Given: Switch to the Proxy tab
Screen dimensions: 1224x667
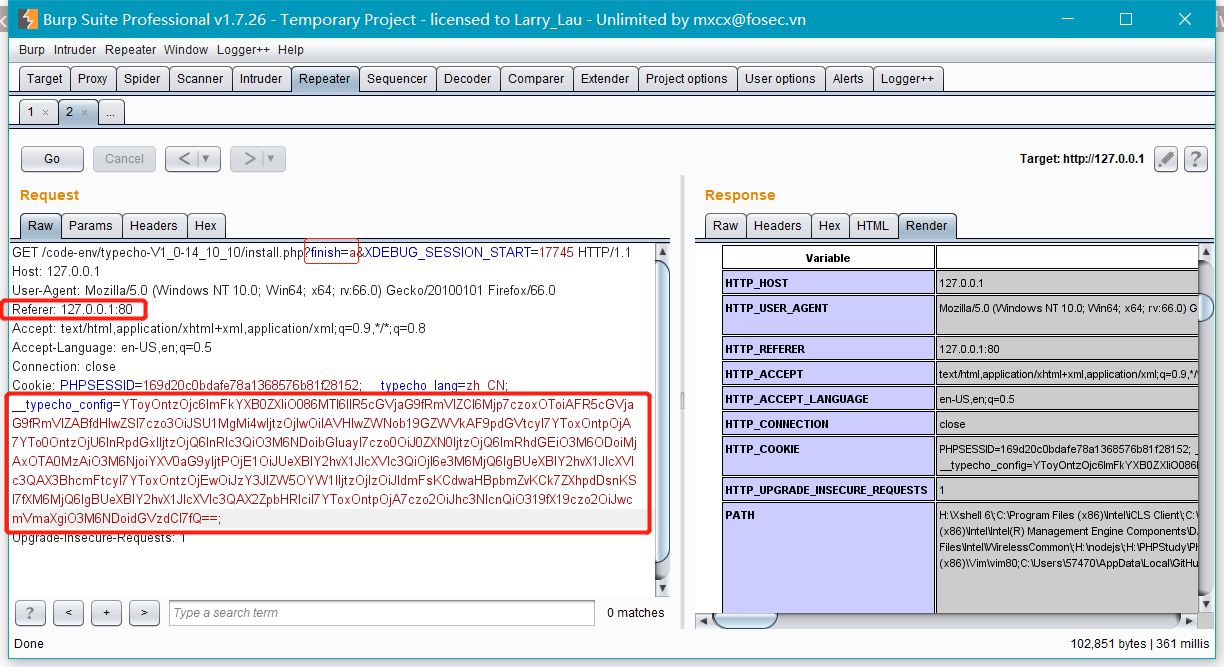Looking at the screenshot, I should [x=93, y=79].
